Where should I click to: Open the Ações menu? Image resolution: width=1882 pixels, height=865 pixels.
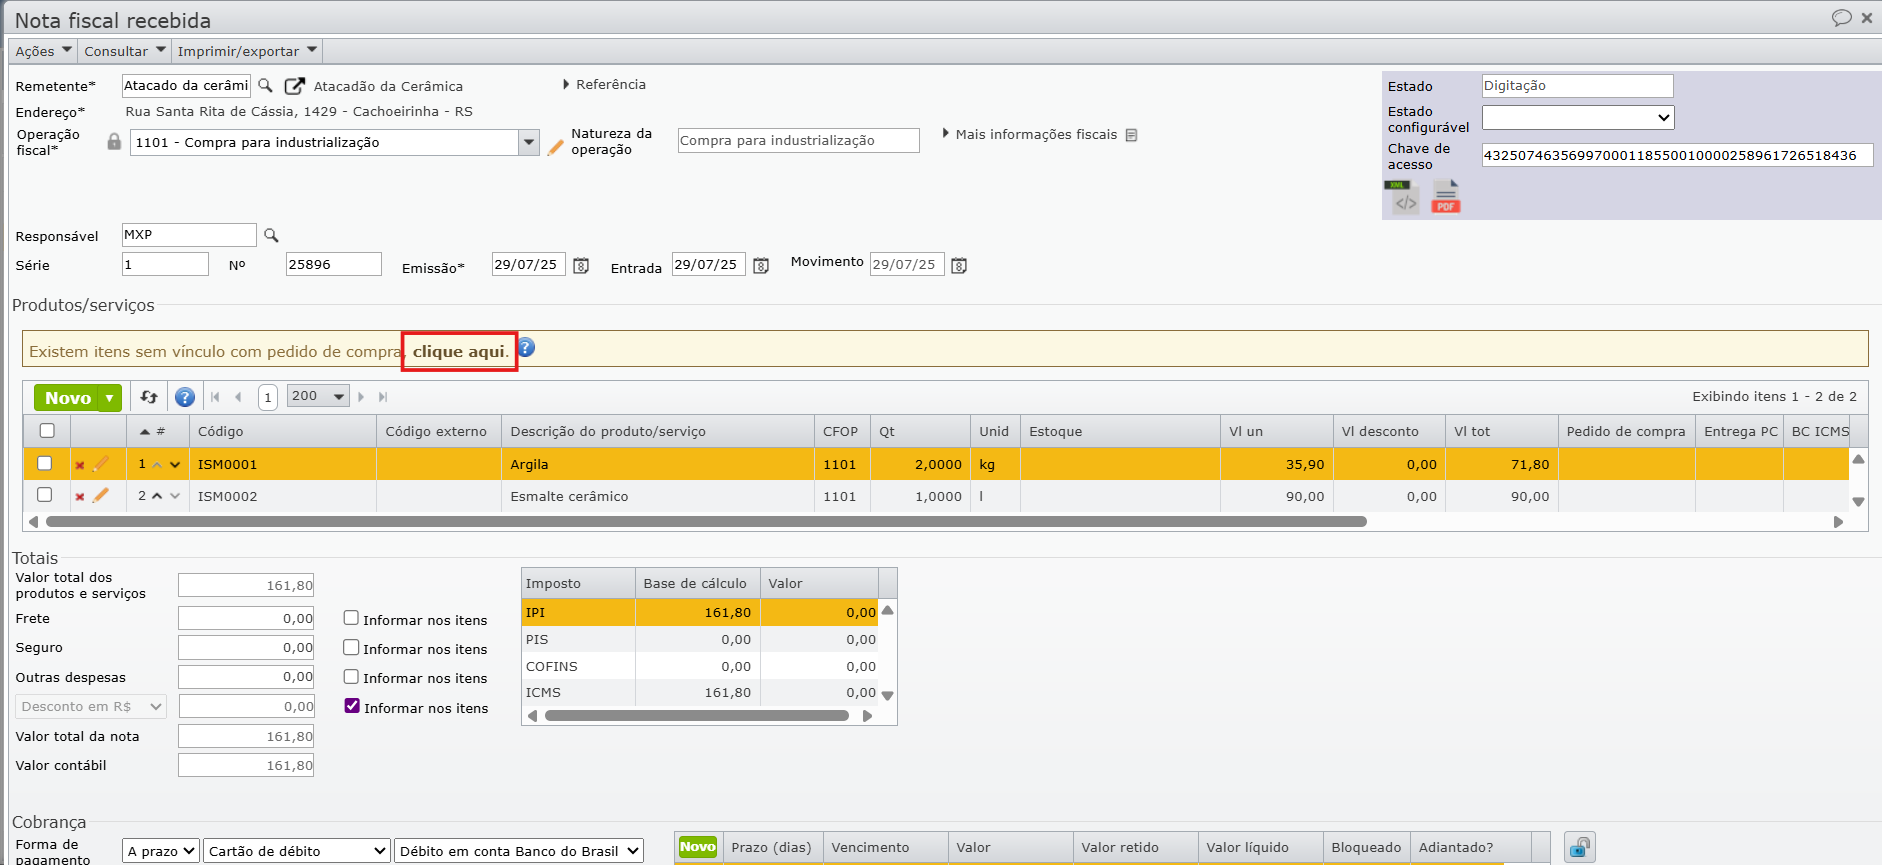pos(44,51)
